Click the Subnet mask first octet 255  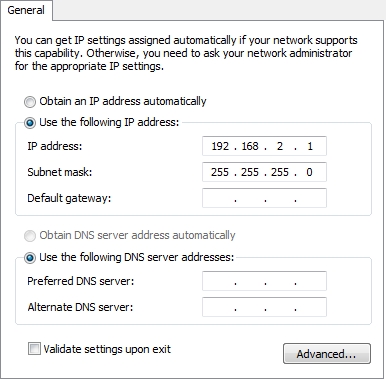(x=220, y=172)
